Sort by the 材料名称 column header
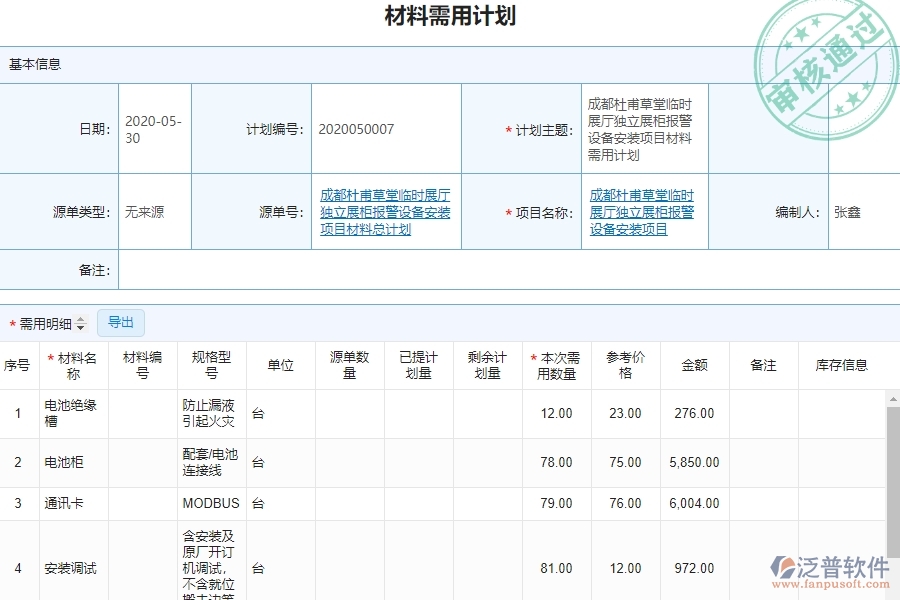 [72, 365]
